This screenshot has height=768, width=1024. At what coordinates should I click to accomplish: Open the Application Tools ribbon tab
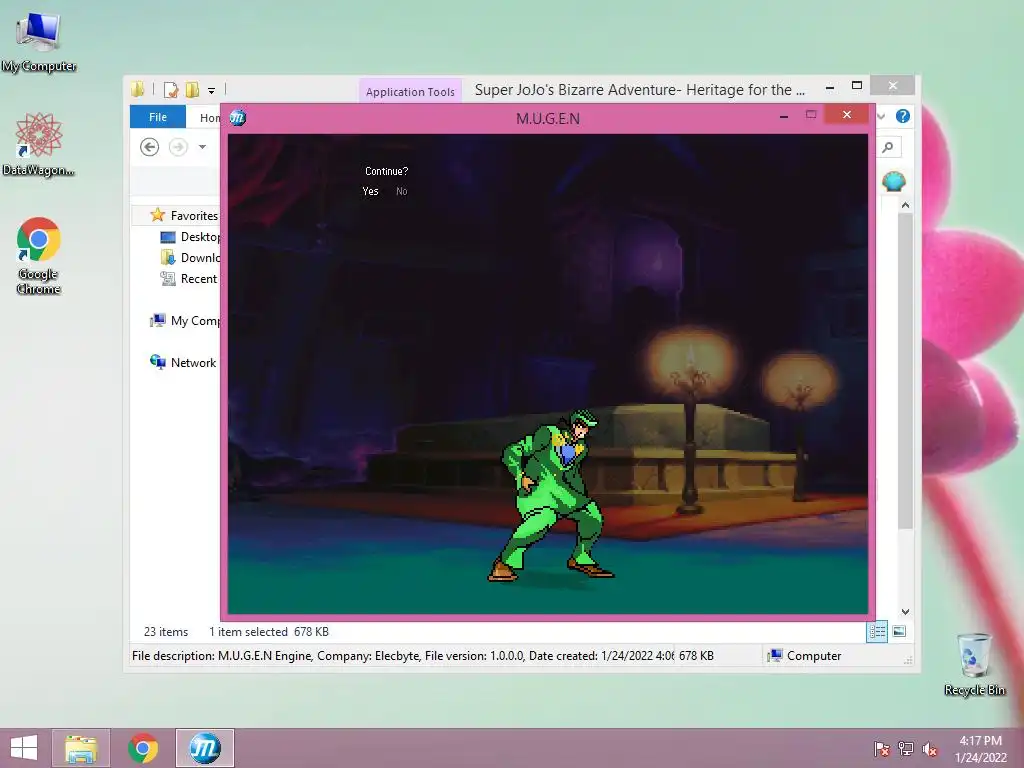(x=410, y=92)
